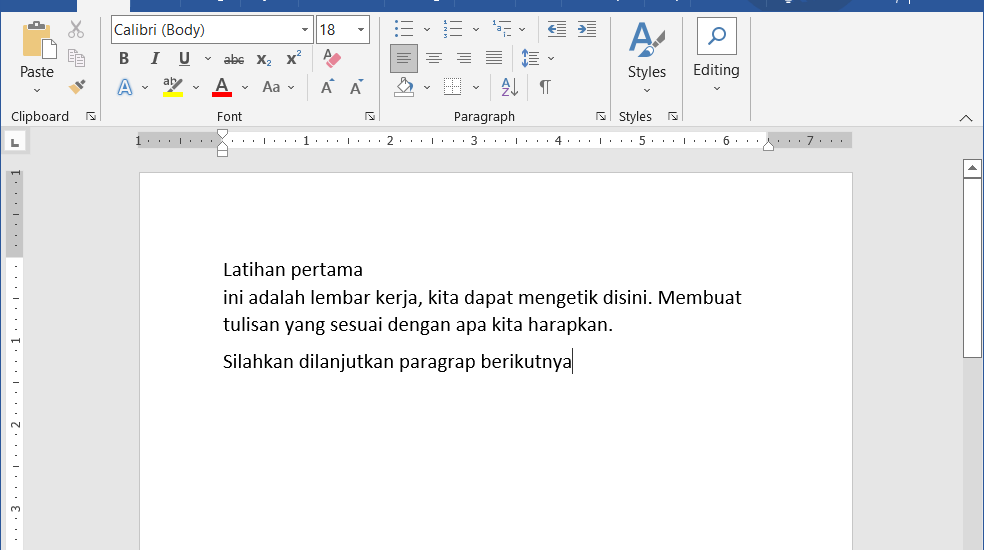Image resolution: width=984 pixels, height=550 pixels.
Task: Select the Format Painter brush
Action: point(77,87)
